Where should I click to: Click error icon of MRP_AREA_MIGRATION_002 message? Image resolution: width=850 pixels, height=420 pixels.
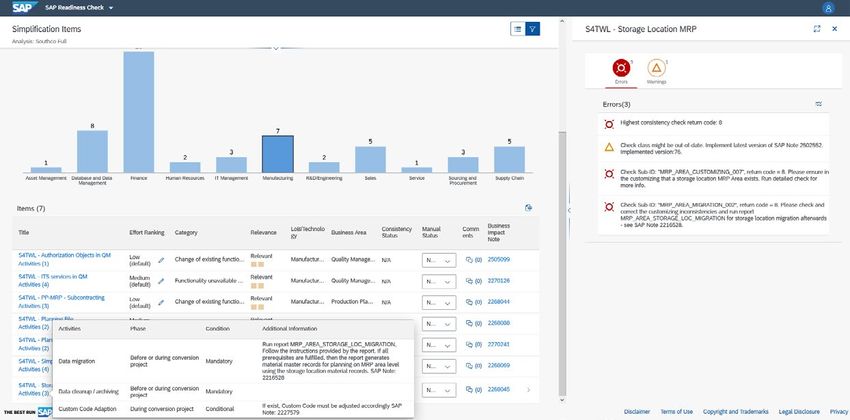(x=609, y=206)
